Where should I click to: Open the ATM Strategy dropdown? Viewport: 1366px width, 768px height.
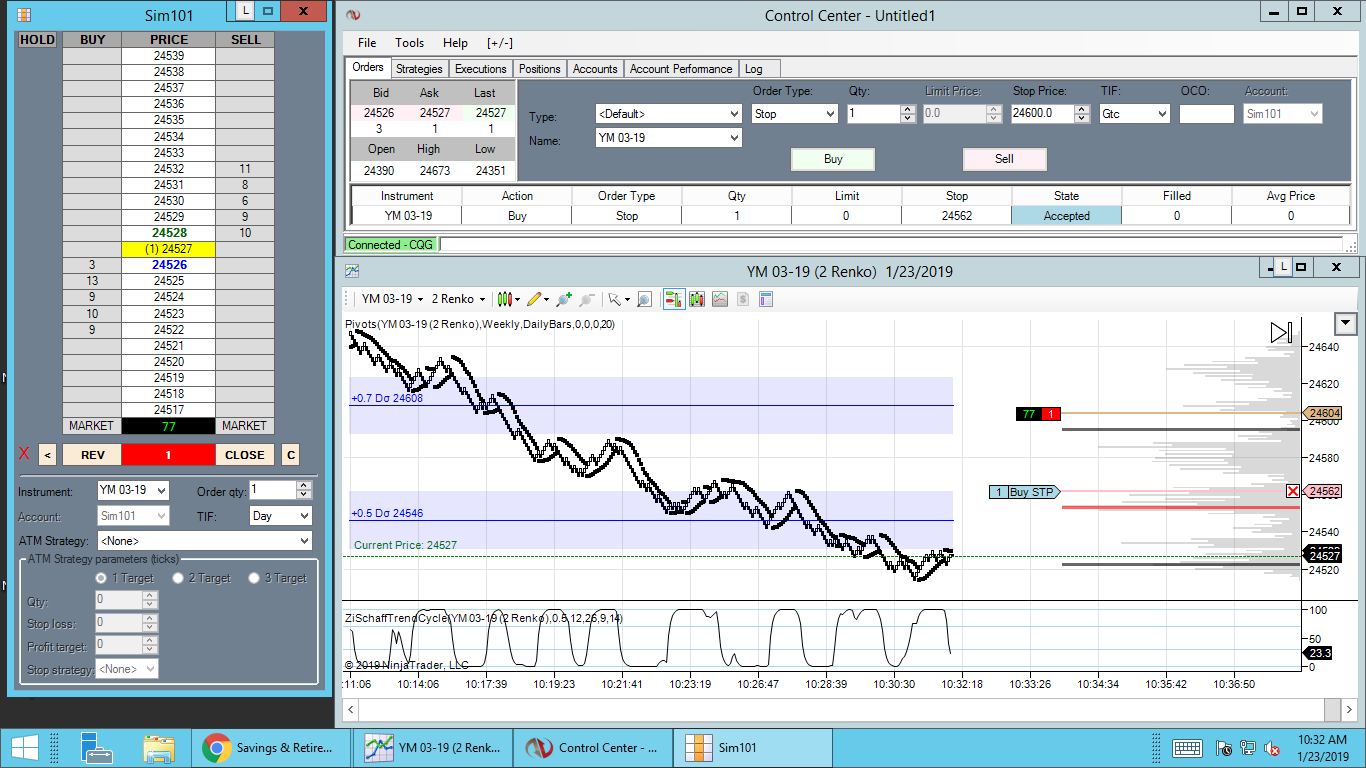click(205, 541)
